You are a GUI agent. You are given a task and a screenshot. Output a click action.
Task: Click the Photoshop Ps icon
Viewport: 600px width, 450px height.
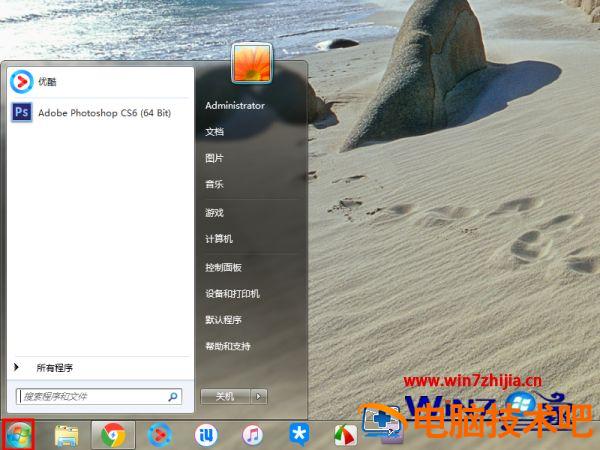[22, 112]
